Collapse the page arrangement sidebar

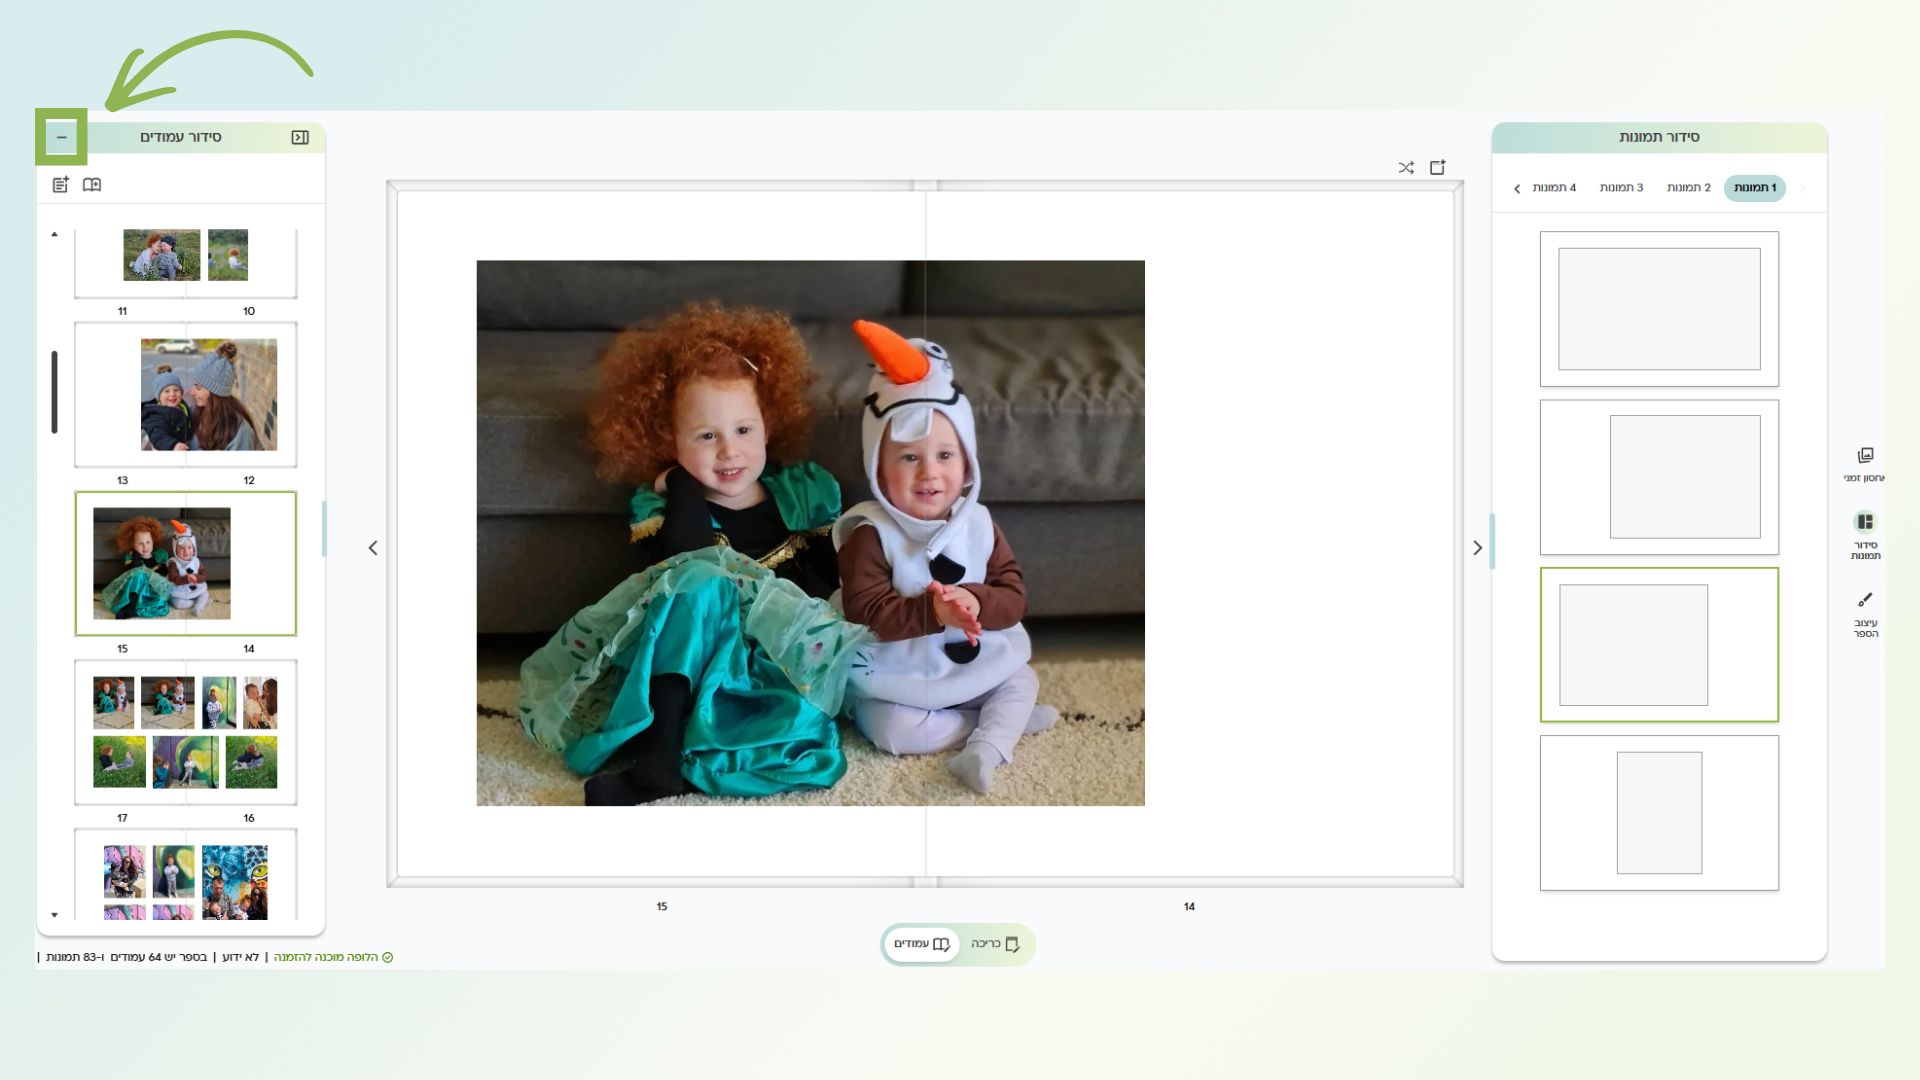[x=300, y=137]
